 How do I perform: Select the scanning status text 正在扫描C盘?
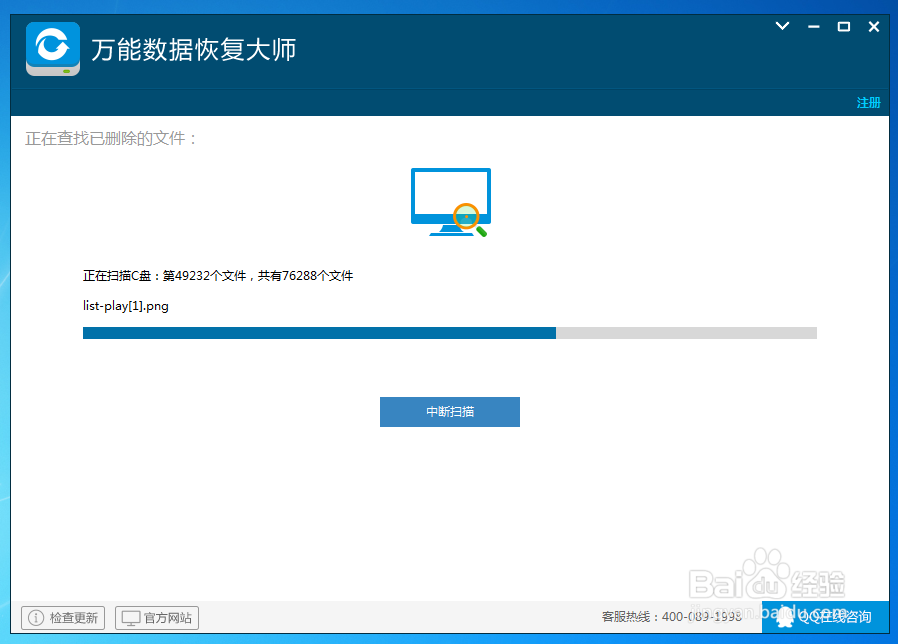pyautogui.click(x=218, y=276)
